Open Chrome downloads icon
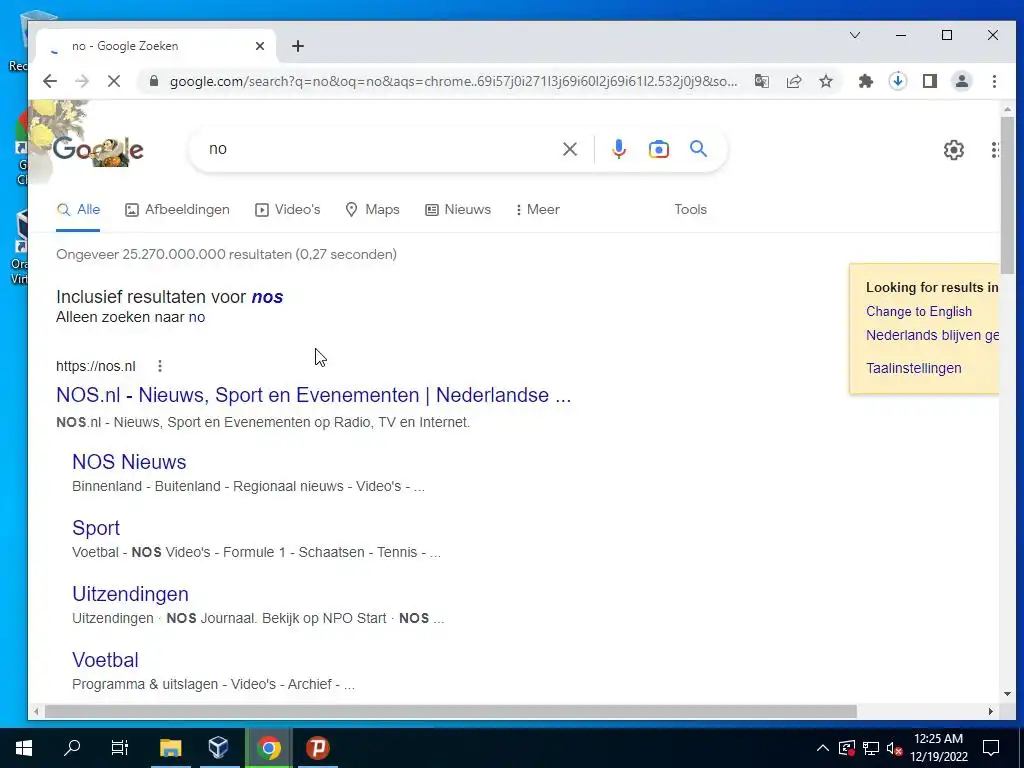 [898, 81]
